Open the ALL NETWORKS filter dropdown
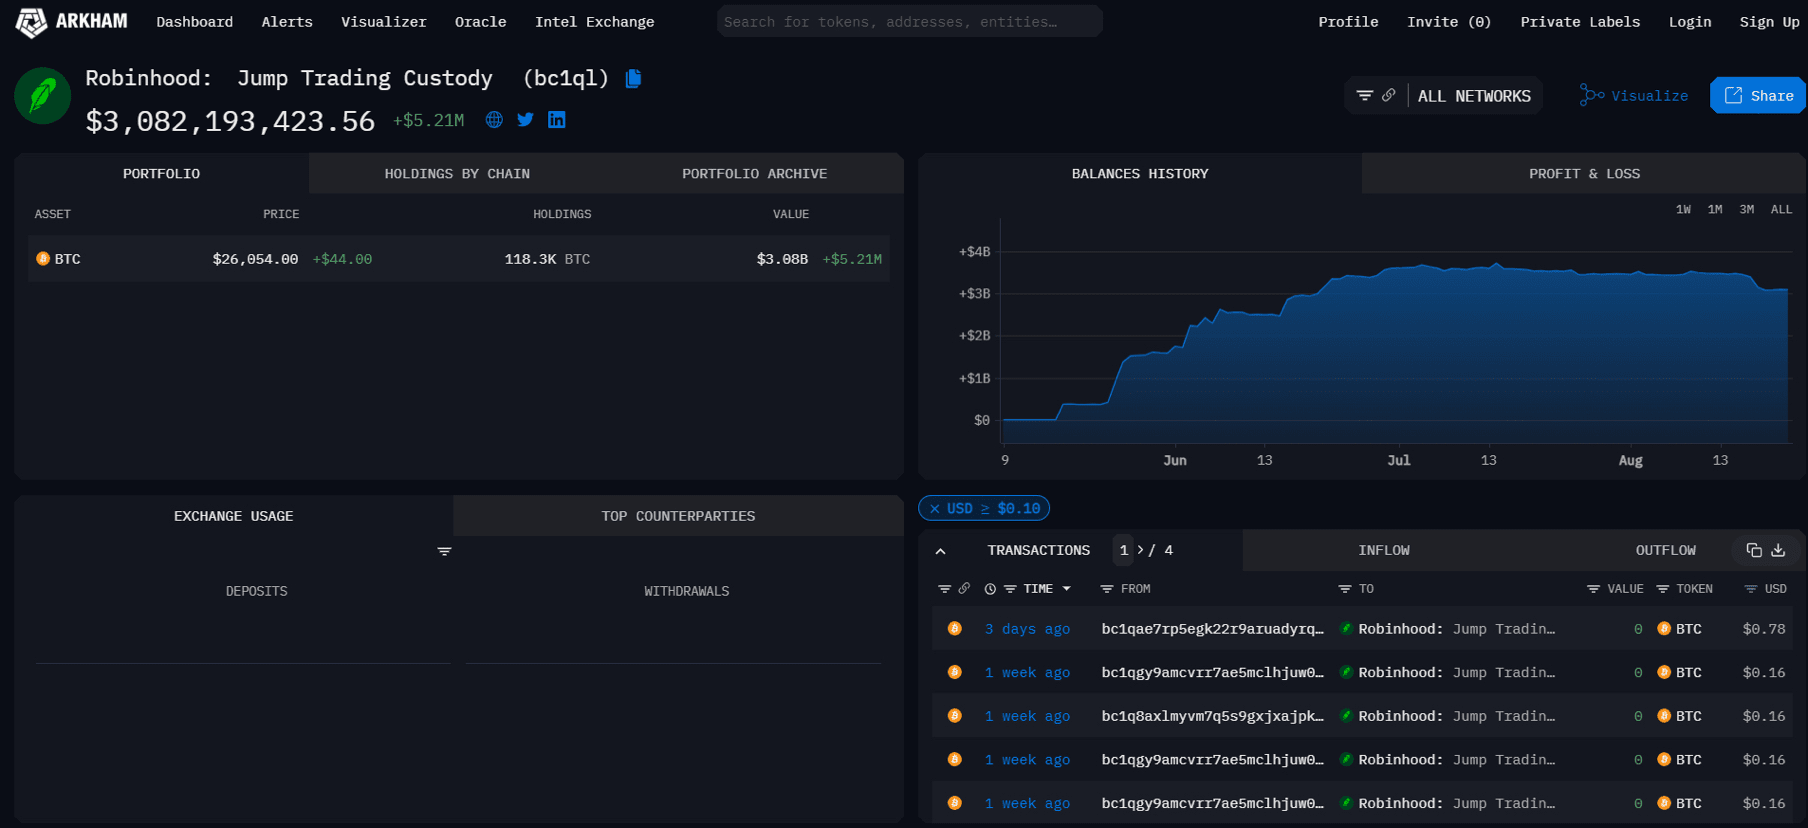This screenshot has width=1808, height=828. pos(1473,96)
